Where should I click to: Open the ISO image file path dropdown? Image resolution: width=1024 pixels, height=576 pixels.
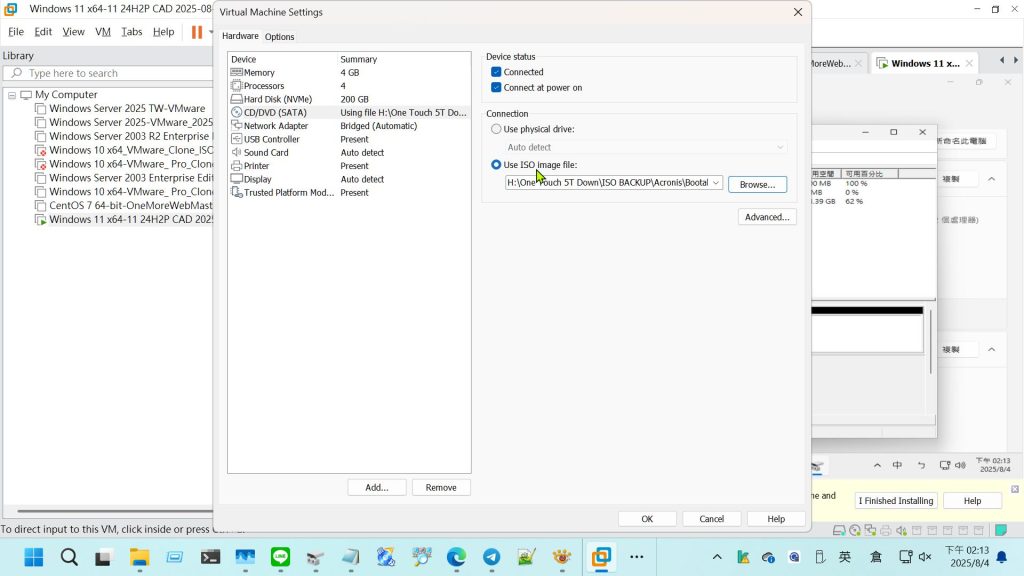coord(716,183)
